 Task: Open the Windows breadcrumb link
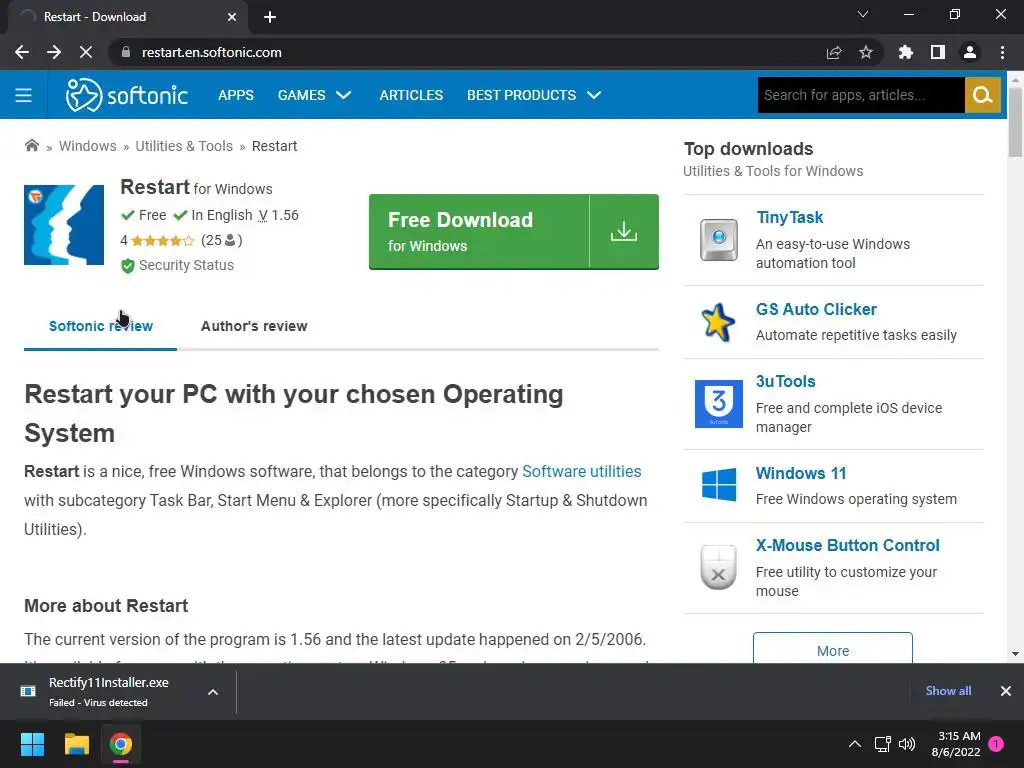(88, 146)
